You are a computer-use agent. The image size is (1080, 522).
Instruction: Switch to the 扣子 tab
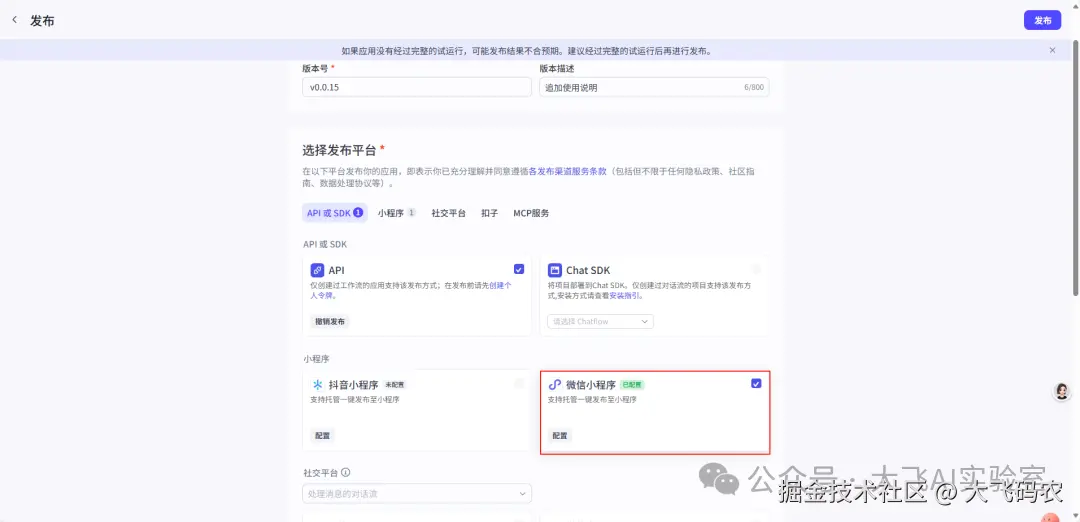click(x=490, y=213)
